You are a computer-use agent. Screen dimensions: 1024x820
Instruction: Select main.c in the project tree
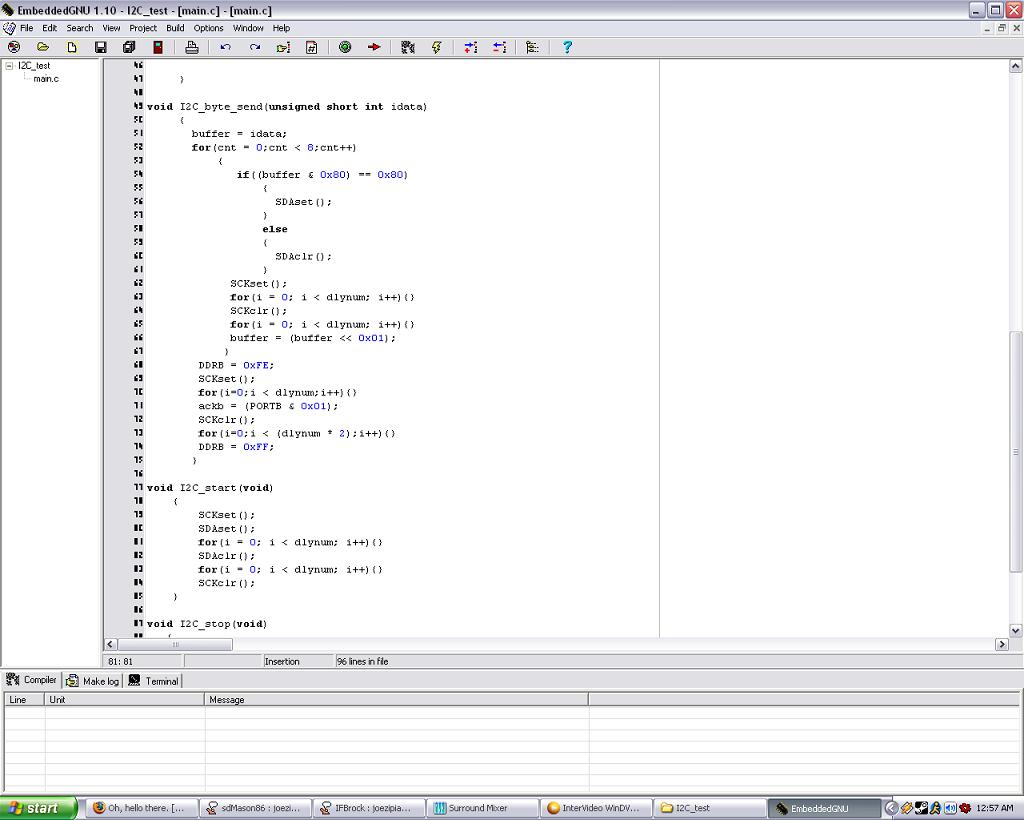click(x=46, y=79)
